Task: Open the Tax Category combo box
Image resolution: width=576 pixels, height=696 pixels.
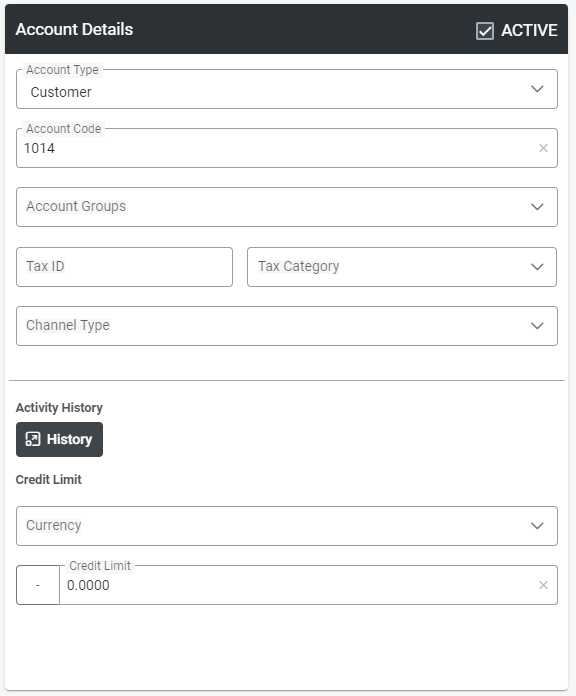Action: click(x=402, y=267)
